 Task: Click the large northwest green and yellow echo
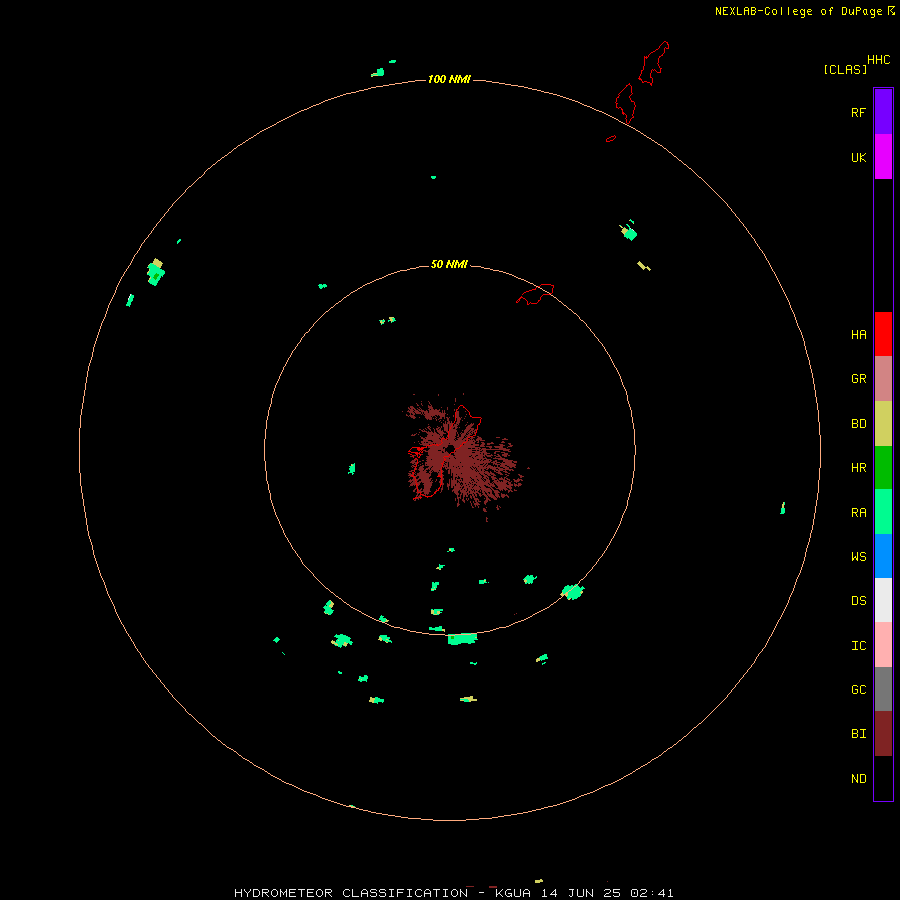point(156,272)
